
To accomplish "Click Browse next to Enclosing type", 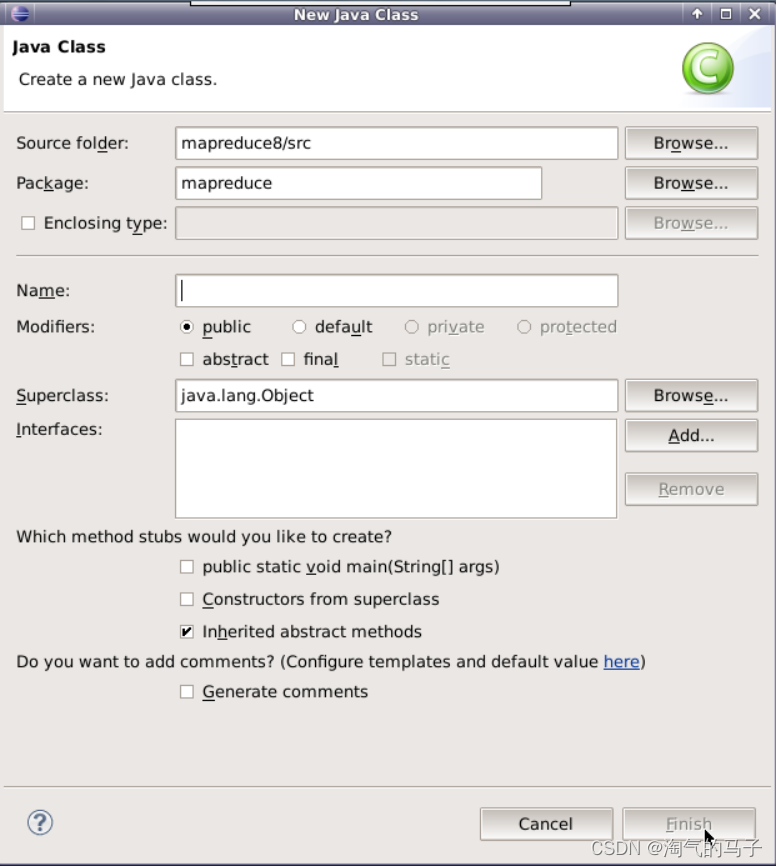I will (691, 223).
